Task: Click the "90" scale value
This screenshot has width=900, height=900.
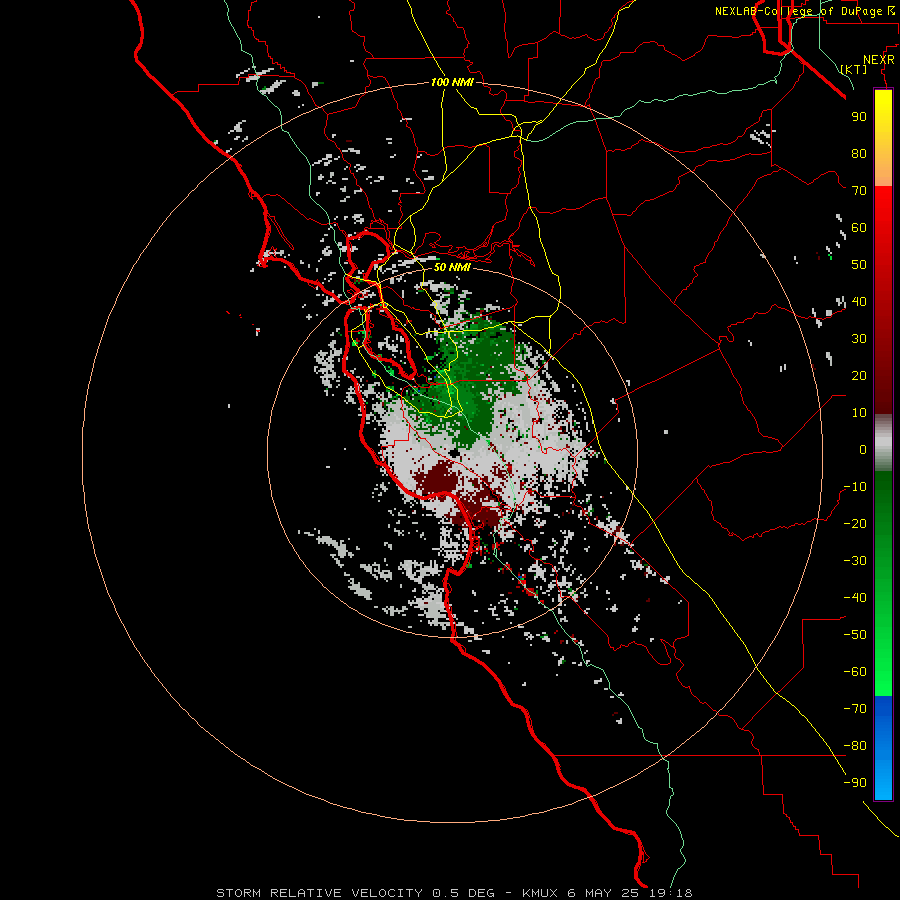Action: pyautogui.click(x=859, y=117)
